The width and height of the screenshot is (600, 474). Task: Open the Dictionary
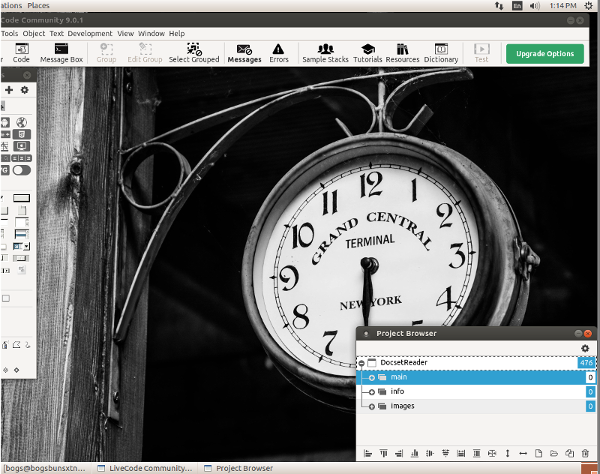(x=441, y=53)
